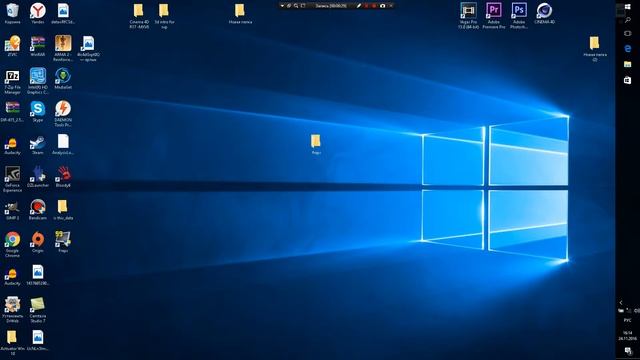Launch the Skype shortcut

tap(38, 111)
